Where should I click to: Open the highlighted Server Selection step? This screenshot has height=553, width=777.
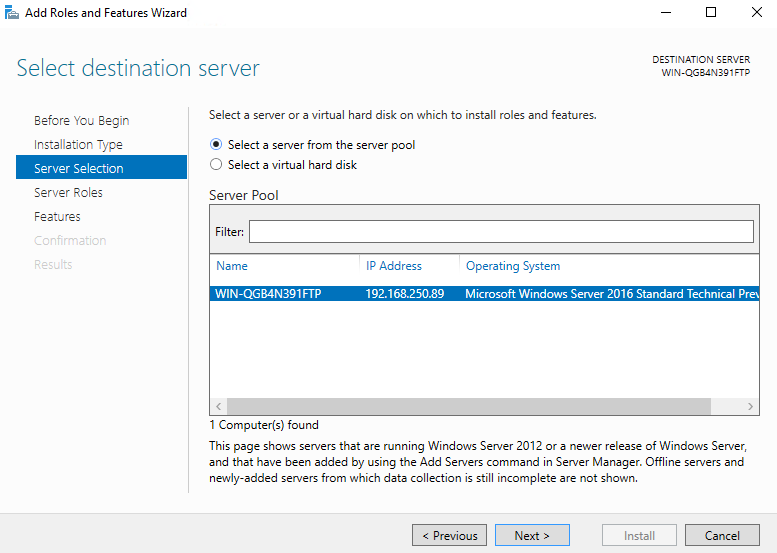click(102, 167)
